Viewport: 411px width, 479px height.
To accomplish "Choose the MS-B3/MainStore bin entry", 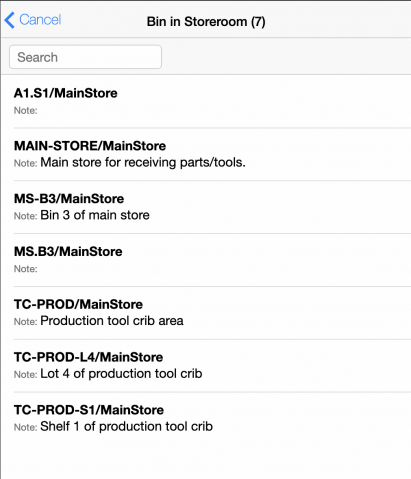I will point(212,207).
